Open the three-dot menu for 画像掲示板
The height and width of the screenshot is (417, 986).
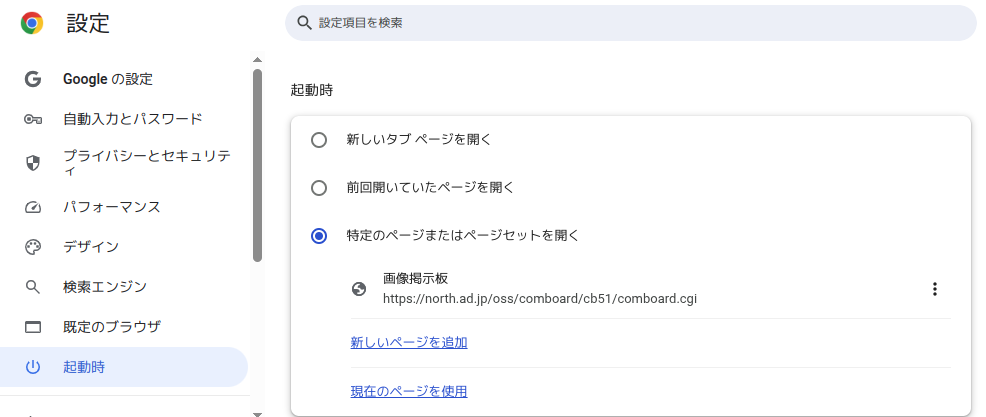click(x=935, y=289)
